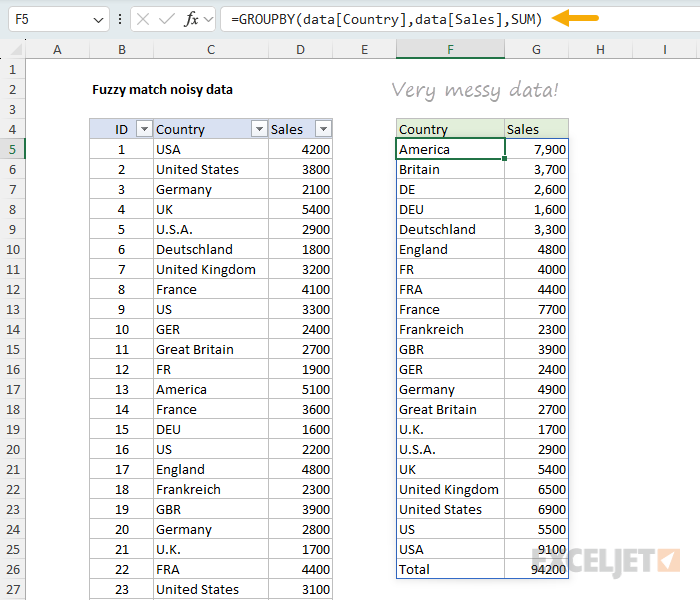
Task: Select row 5 header
Action: click(x=12, y=150)
